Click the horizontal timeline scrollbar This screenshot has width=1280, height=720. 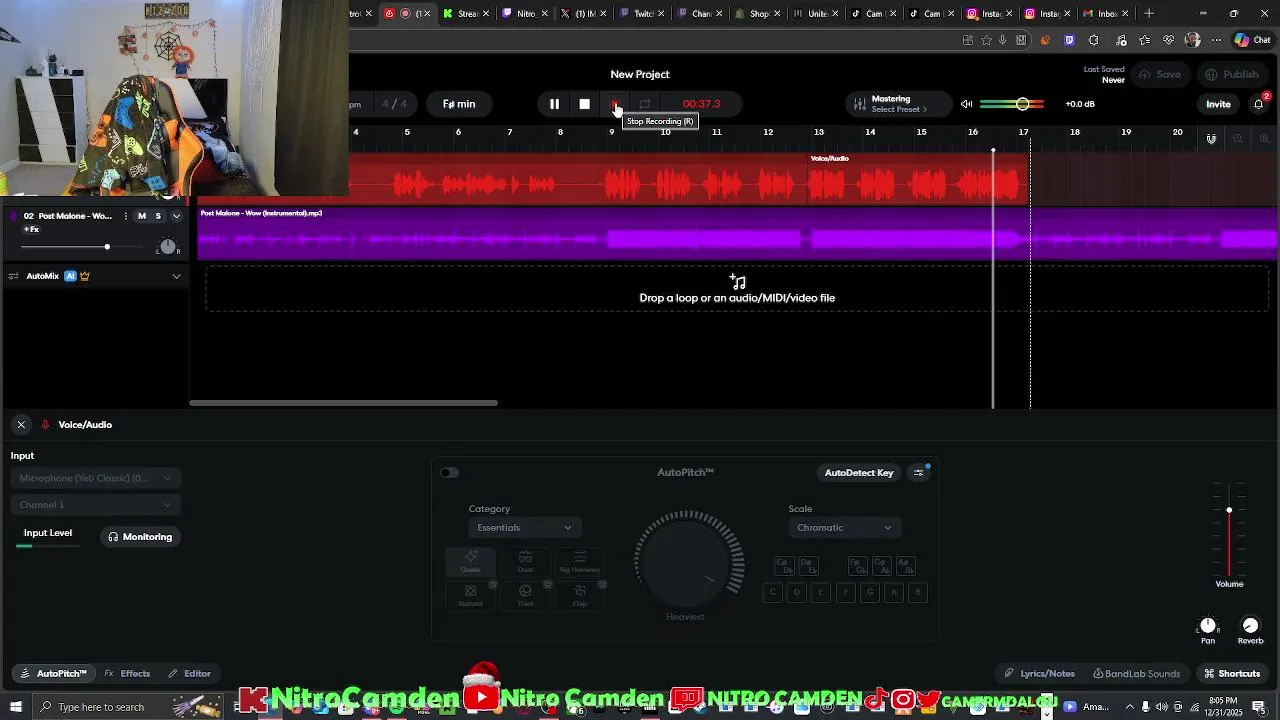point(343,403)
